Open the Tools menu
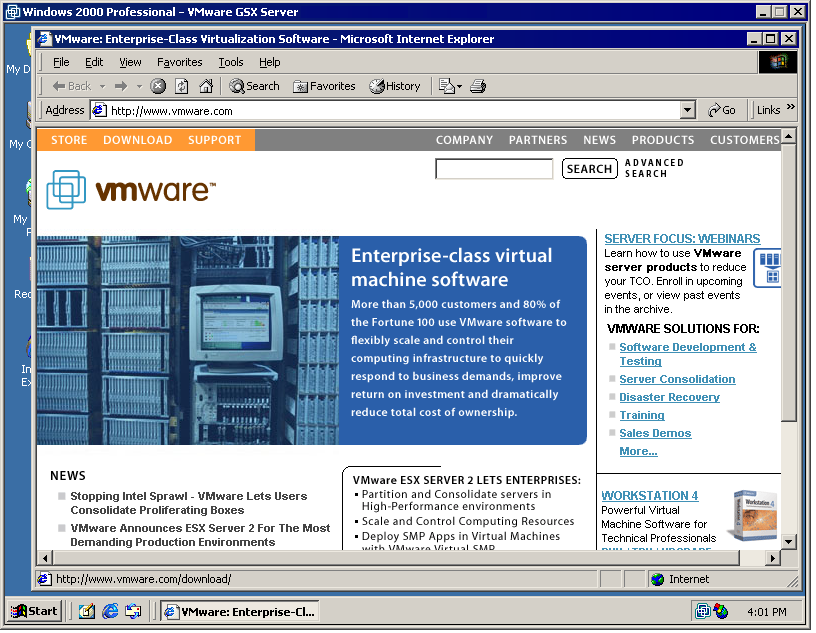816x633 pixels. click(x=231, y=62)
